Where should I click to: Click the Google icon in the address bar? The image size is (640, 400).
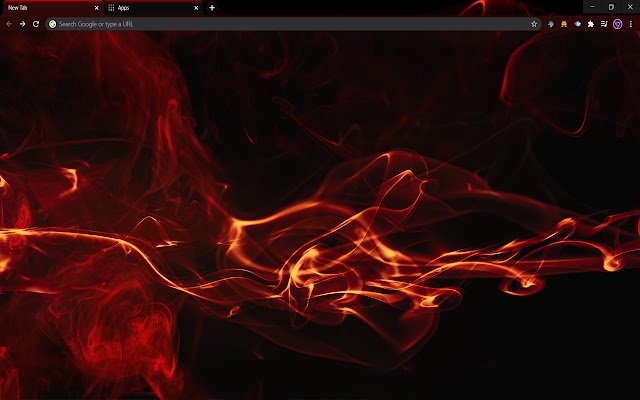point(52,24)
